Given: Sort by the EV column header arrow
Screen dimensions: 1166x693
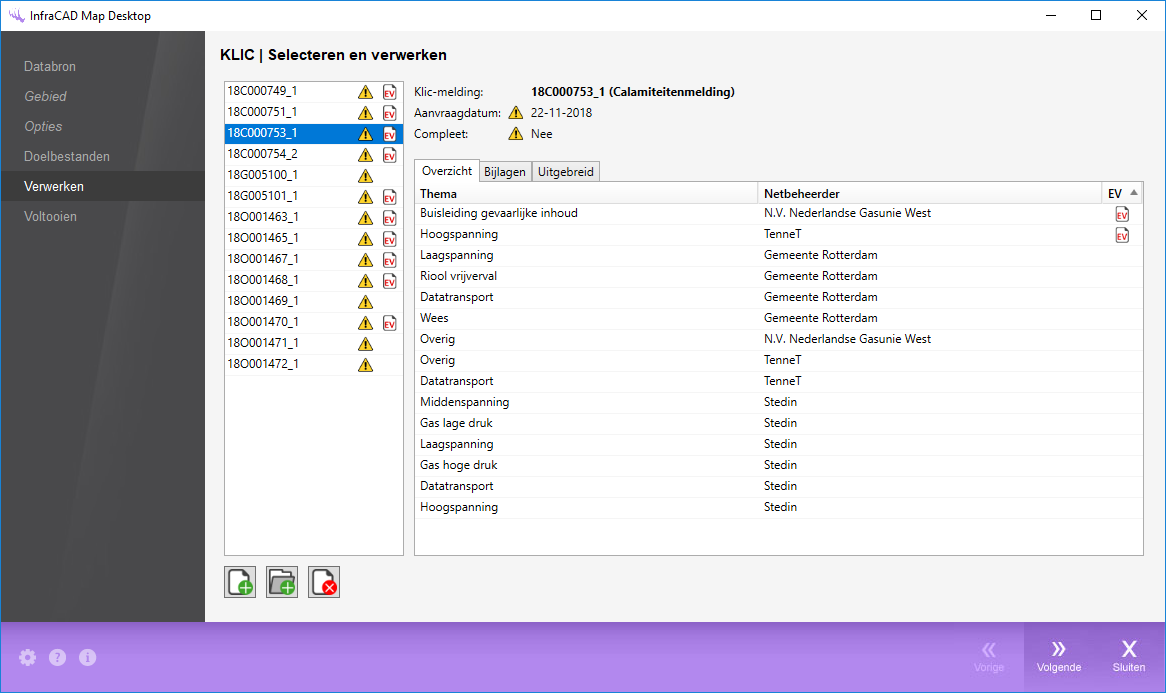Looking at the screenshot, I should (x=1134, y=193).
